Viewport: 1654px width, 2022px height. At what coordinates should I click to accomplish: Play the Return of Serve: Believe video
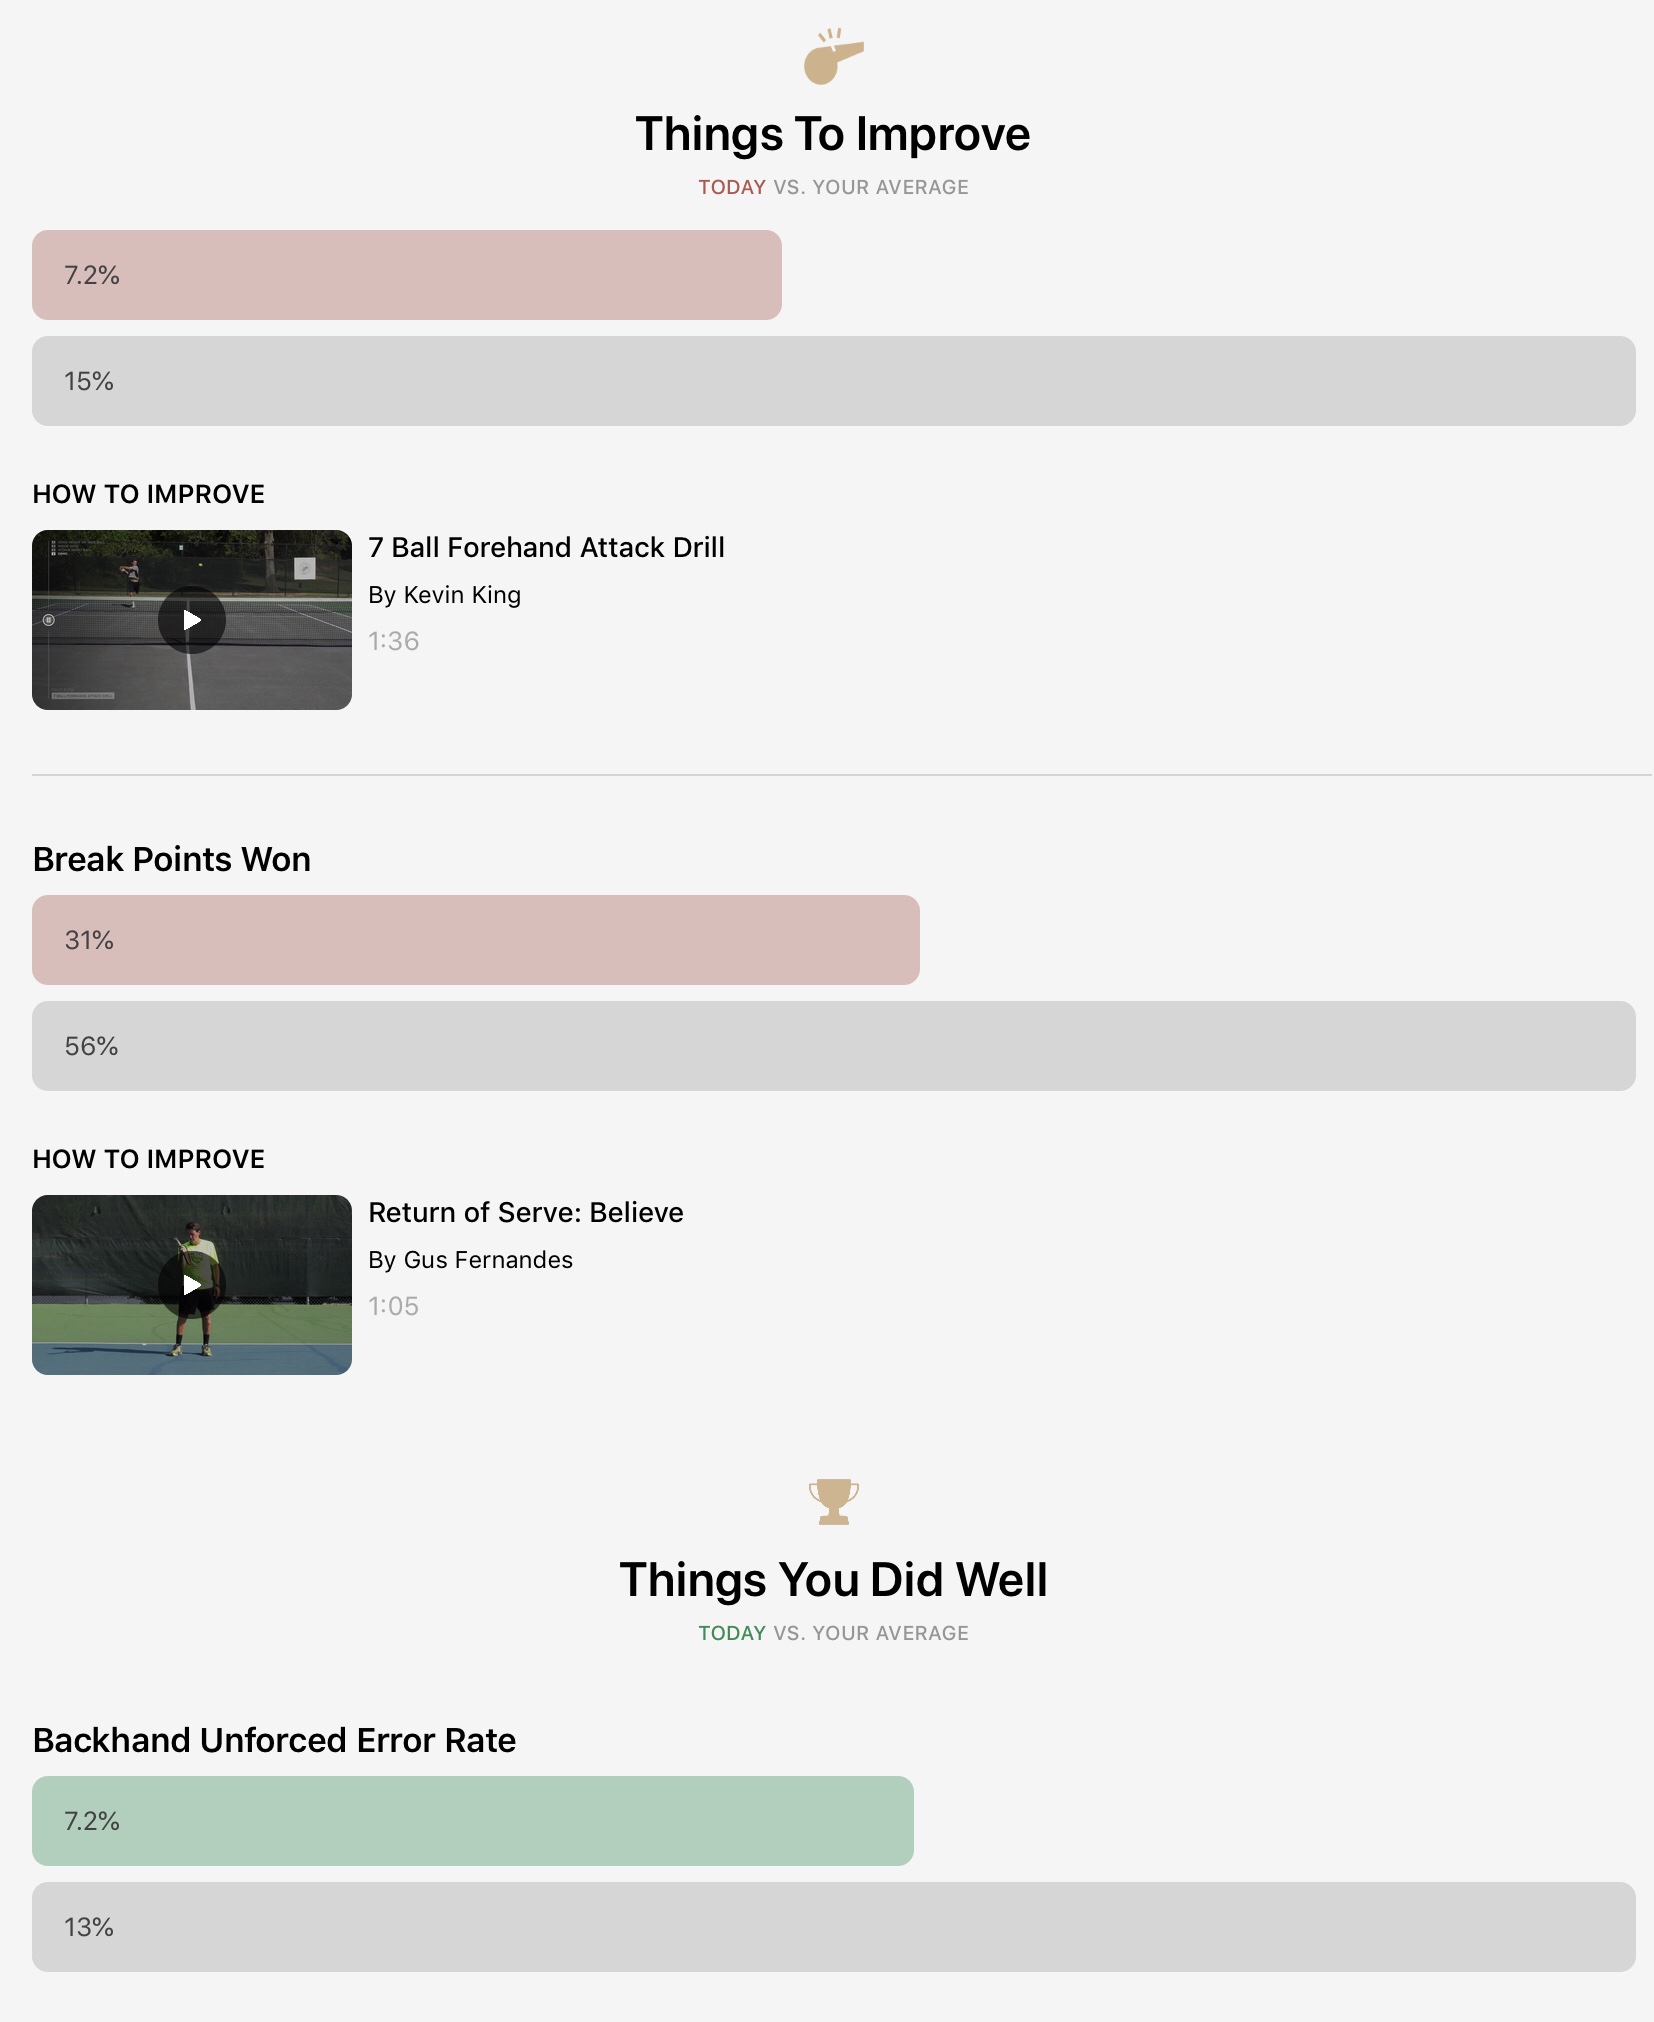[192, 1285]
